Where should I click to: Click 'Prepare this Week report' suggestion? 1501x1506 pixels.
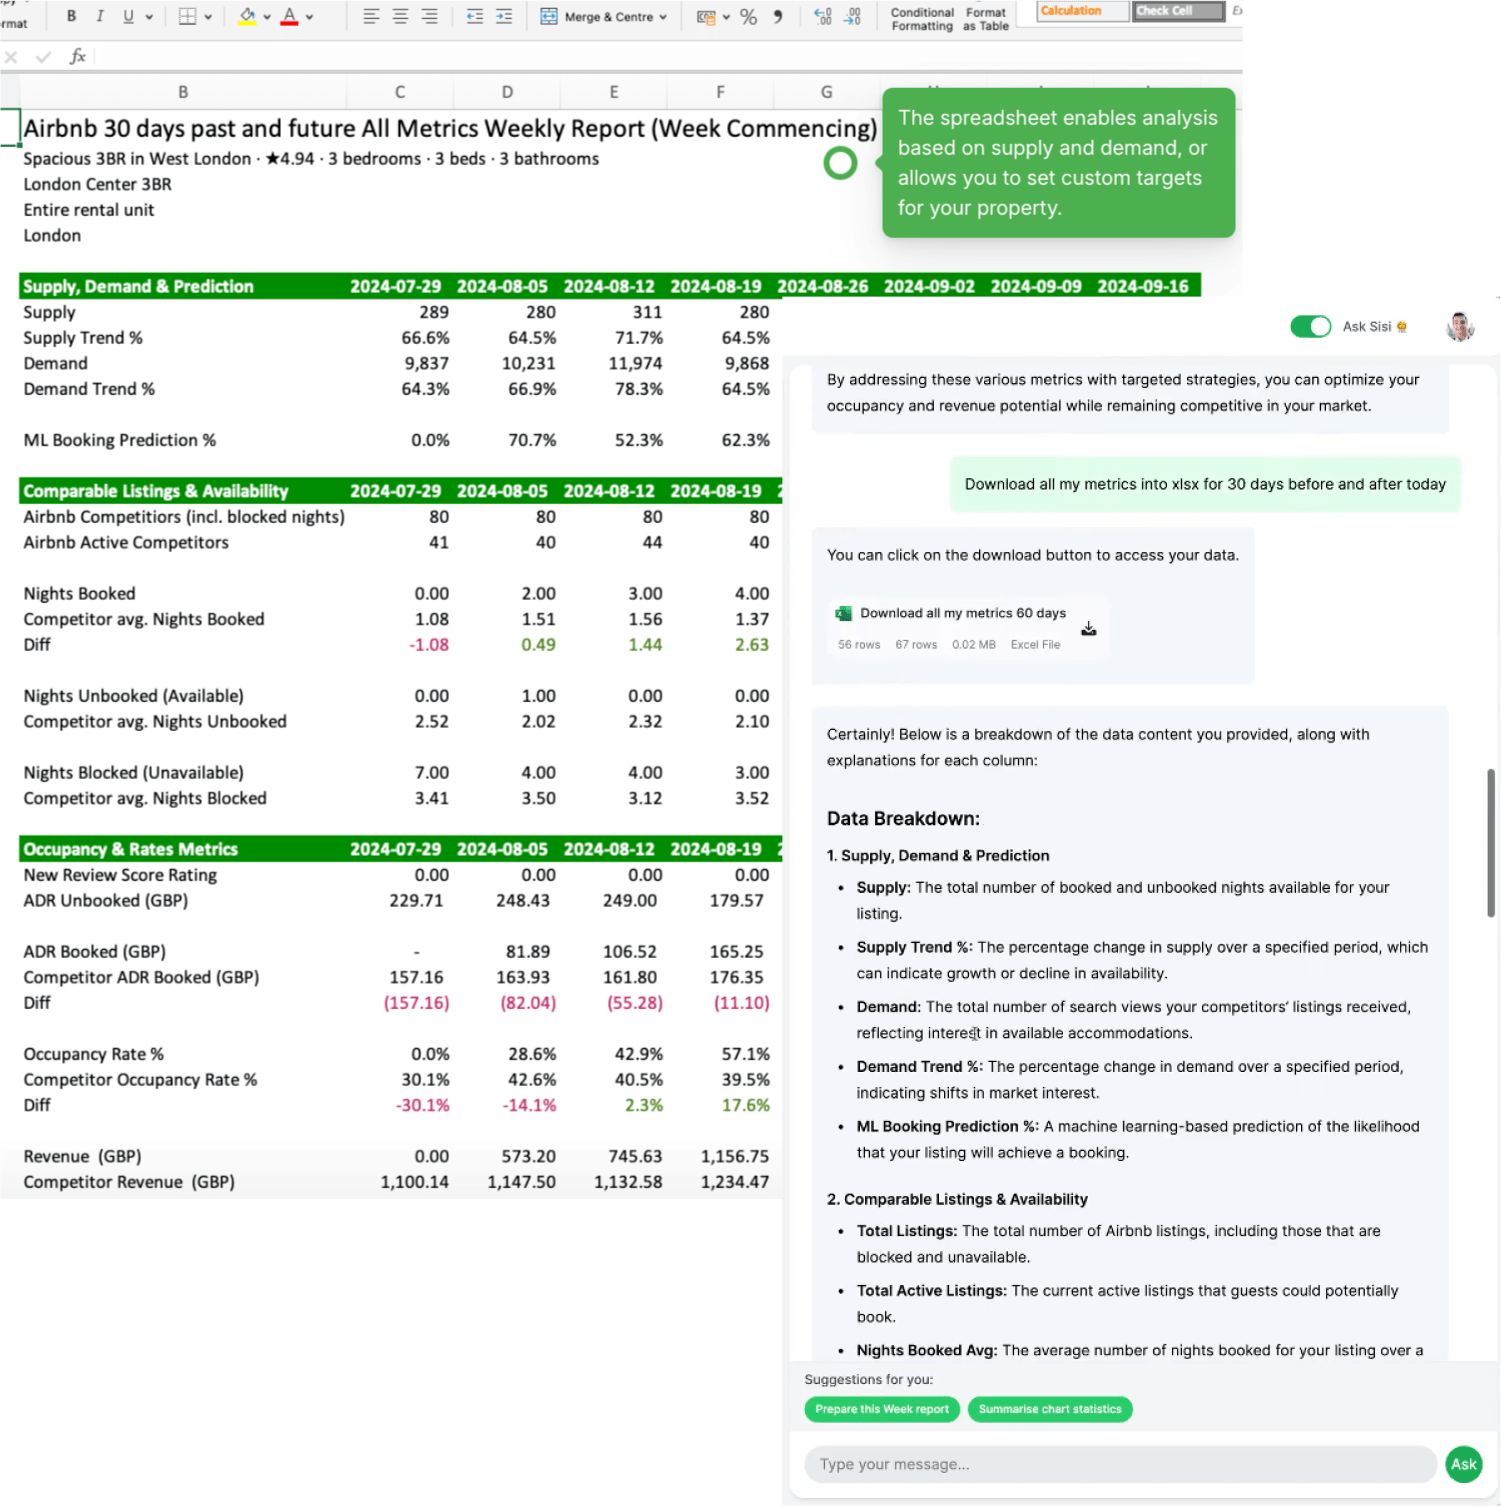(882, 1409)
